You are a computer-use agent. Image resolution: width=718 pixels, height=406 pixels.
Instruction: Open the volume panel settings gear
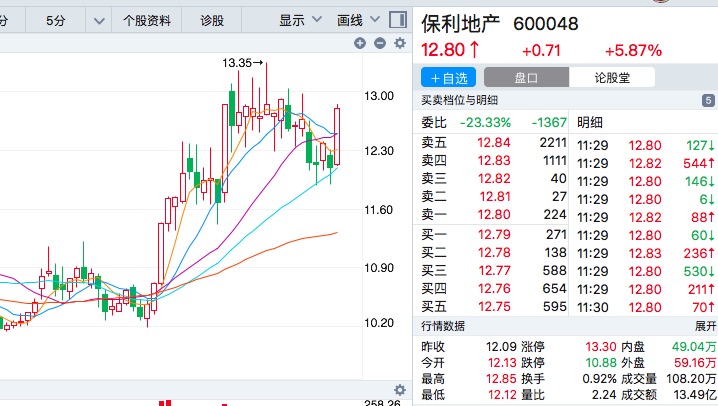click(x=400, y=390)
